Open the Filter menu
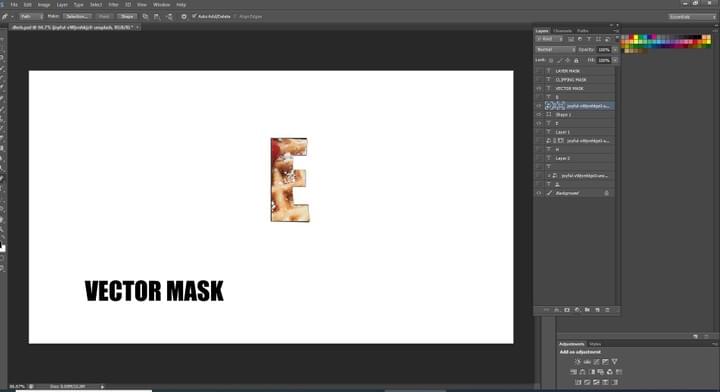 point(113,5)
